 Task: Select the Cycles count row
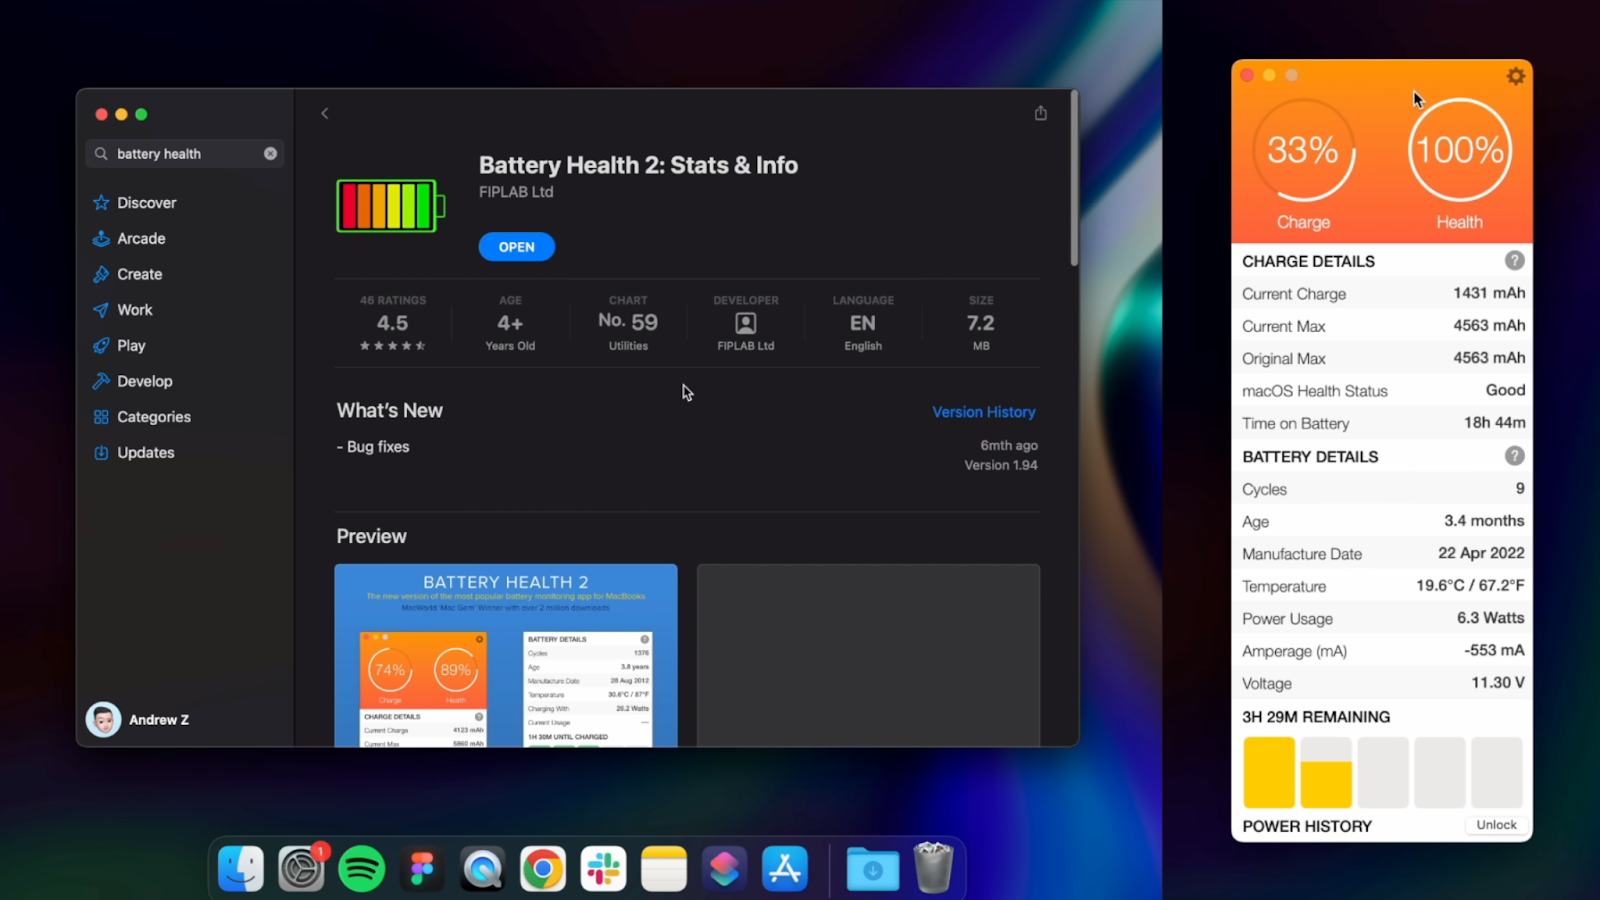[1382, 489]
